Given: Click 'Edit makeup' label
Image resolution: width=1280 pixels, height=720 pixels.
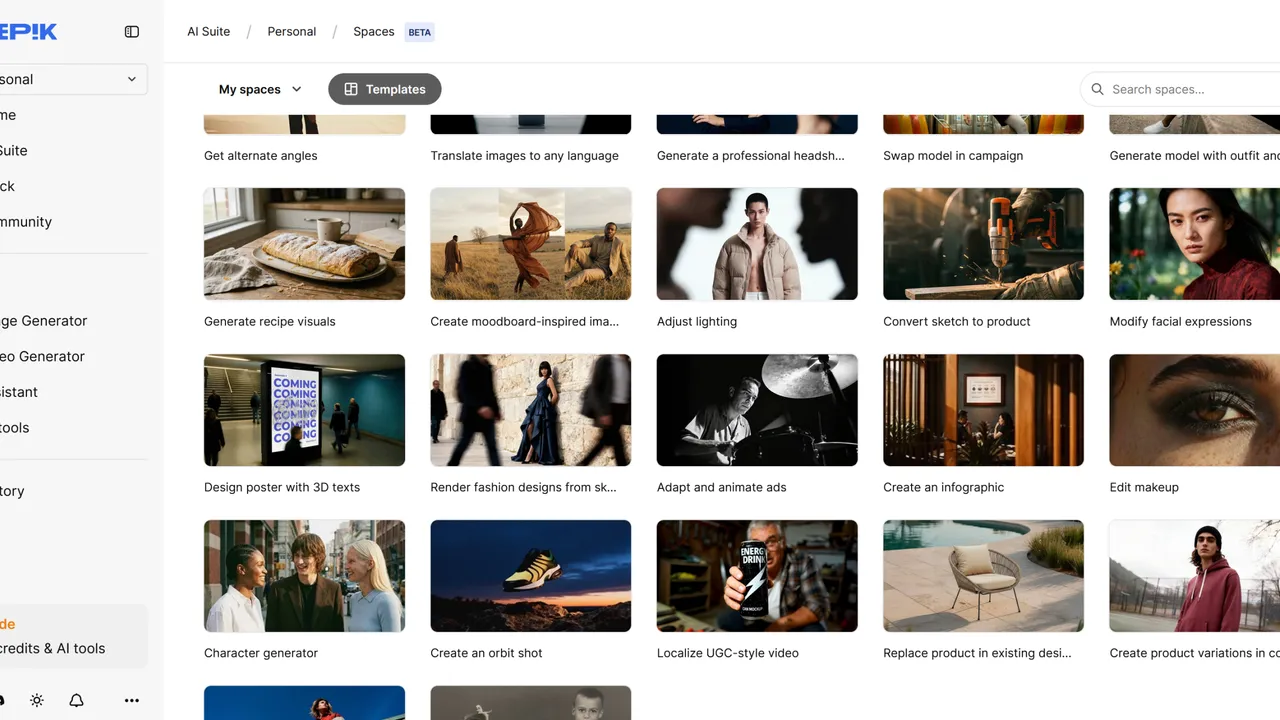Looking at the screenshot, I should [x=1144, y=488].
